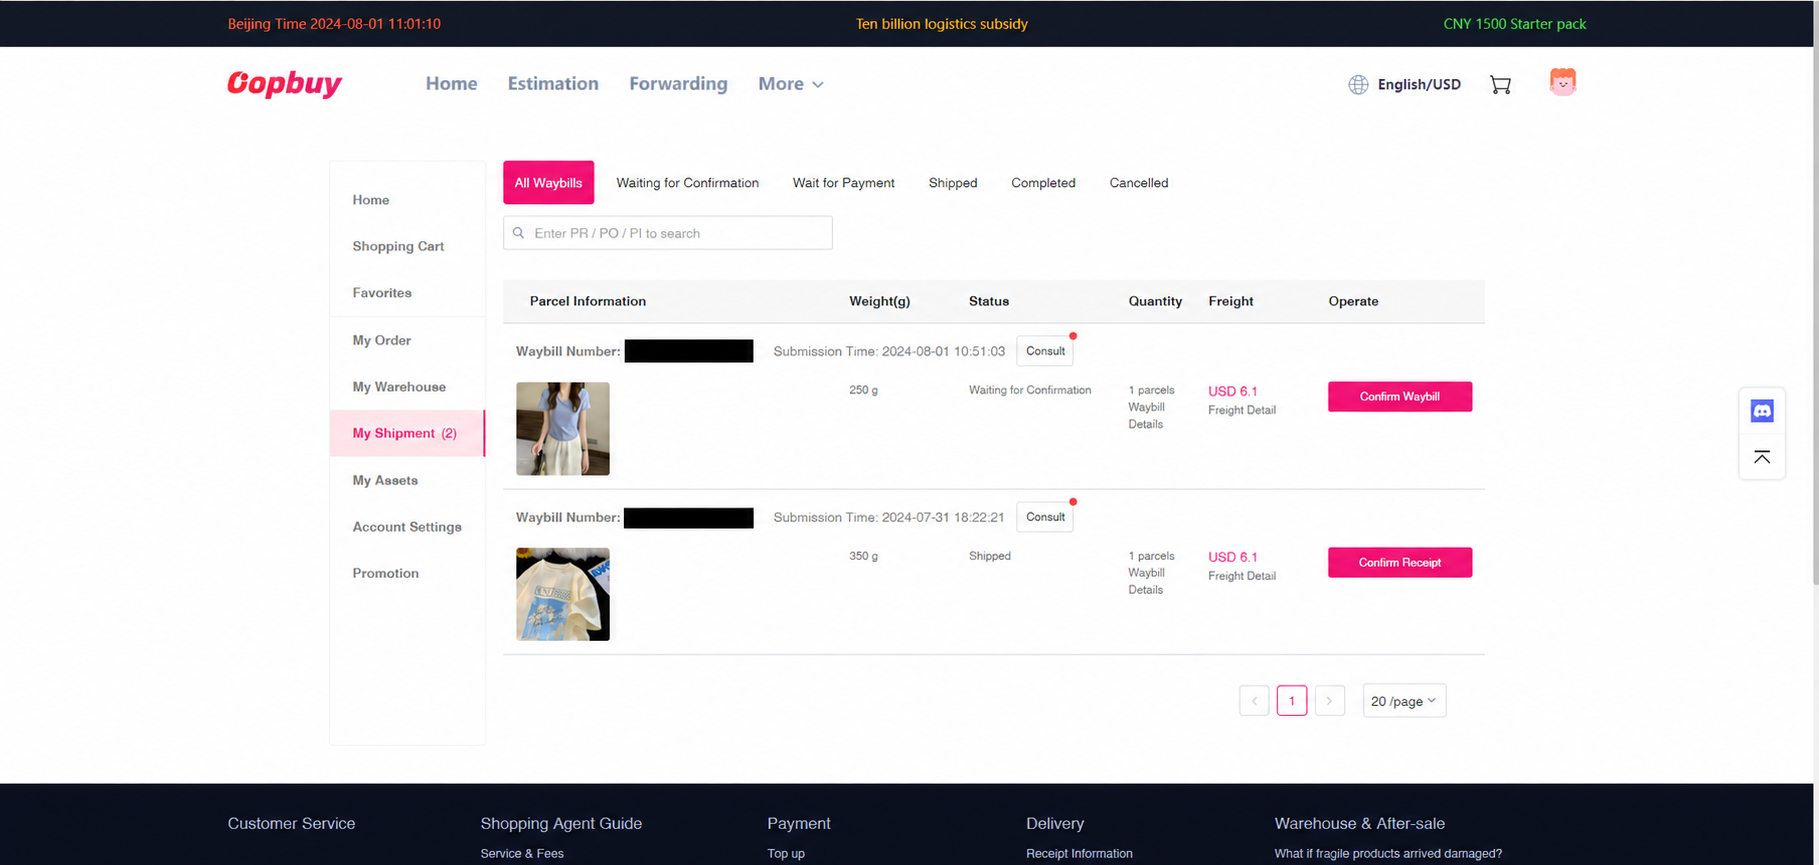This screenshot has height=865, width=1819.
Task: Open the white t-shirt parcel thumbnail
Action: click(563, 594)
